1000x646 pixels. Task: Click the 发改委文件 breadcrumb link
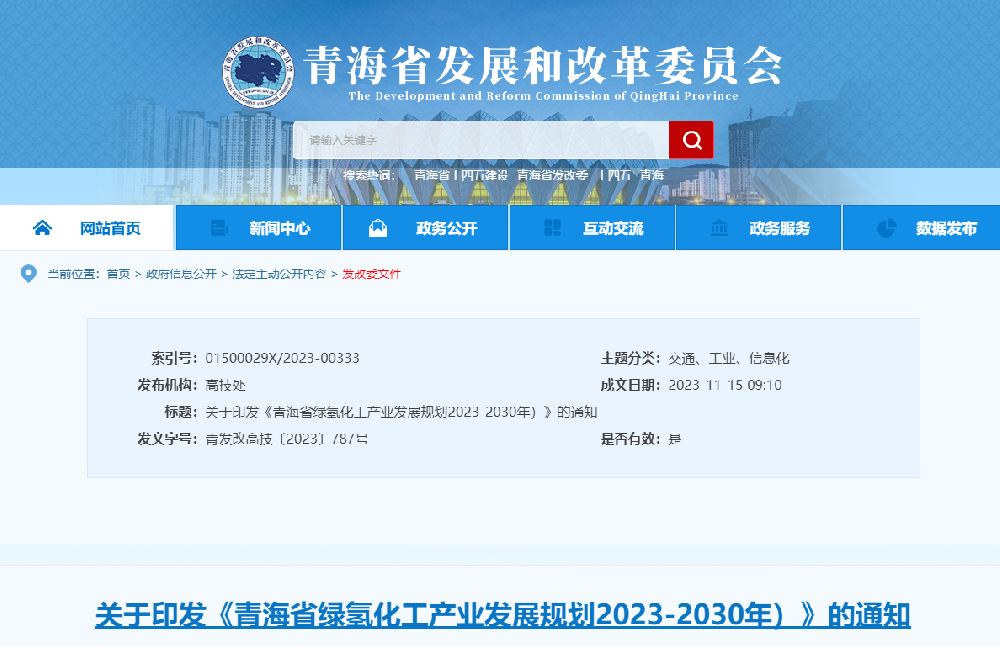coord(371,274)
